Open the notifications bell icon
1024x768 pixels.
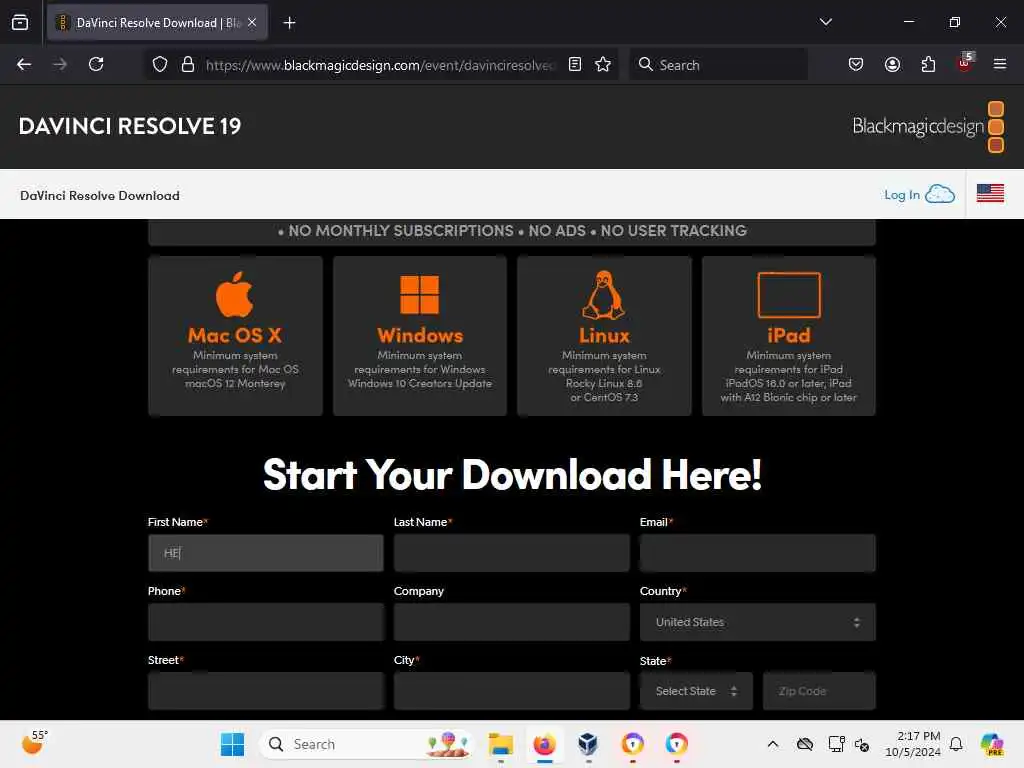point(956,744)
